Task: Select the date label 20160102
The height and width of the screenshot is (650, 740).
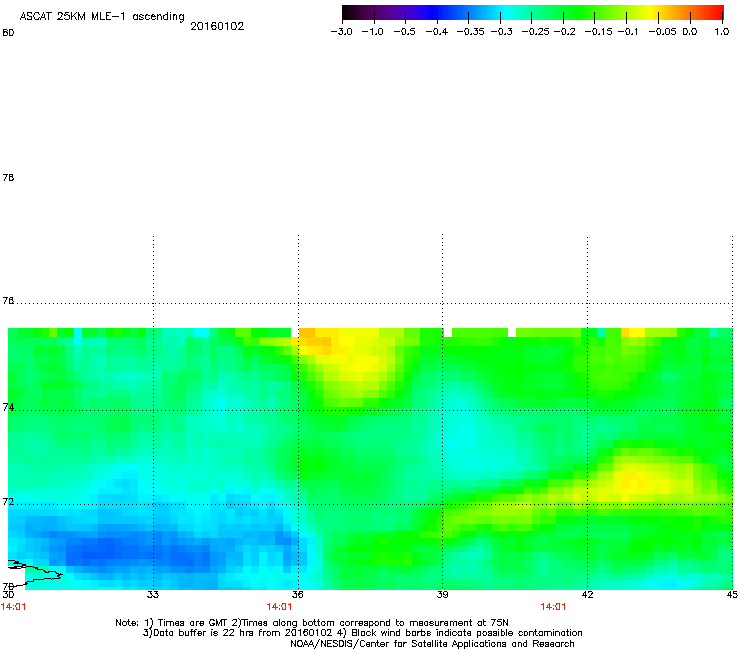Action: (x=217, y=26)
